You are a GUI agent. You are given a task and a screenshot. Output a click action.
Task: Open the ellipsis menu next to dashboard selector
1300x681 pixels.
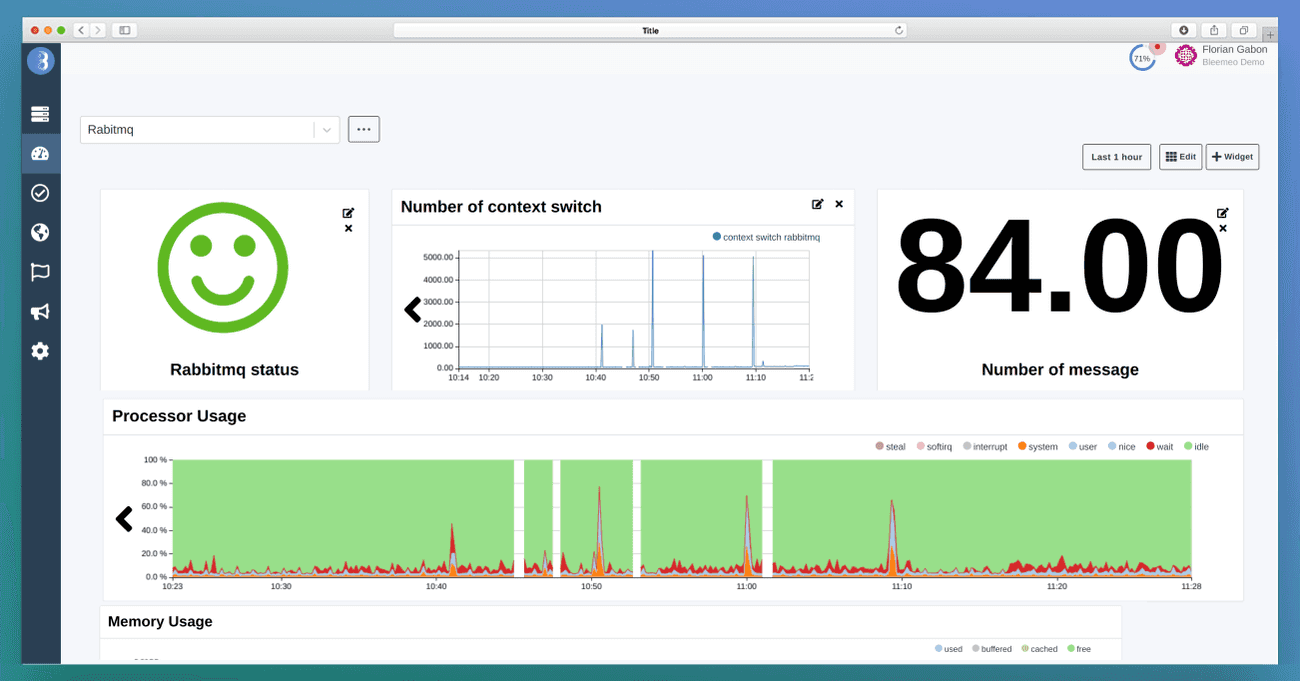[363, 128]
